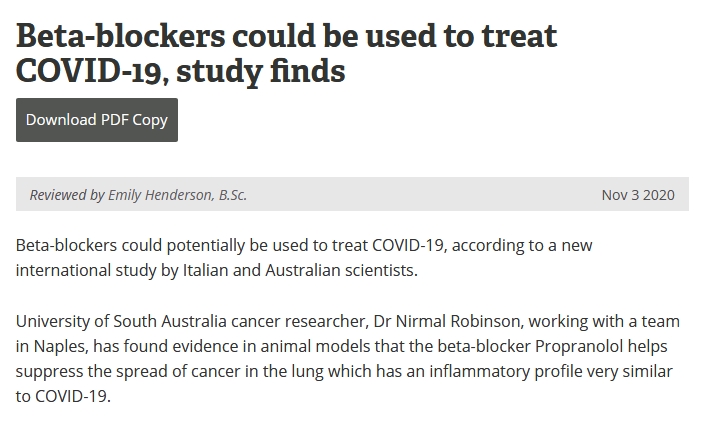
Task: Click the reviewer name Emily Henderson, B.Sc.
Action: (178, 195)
